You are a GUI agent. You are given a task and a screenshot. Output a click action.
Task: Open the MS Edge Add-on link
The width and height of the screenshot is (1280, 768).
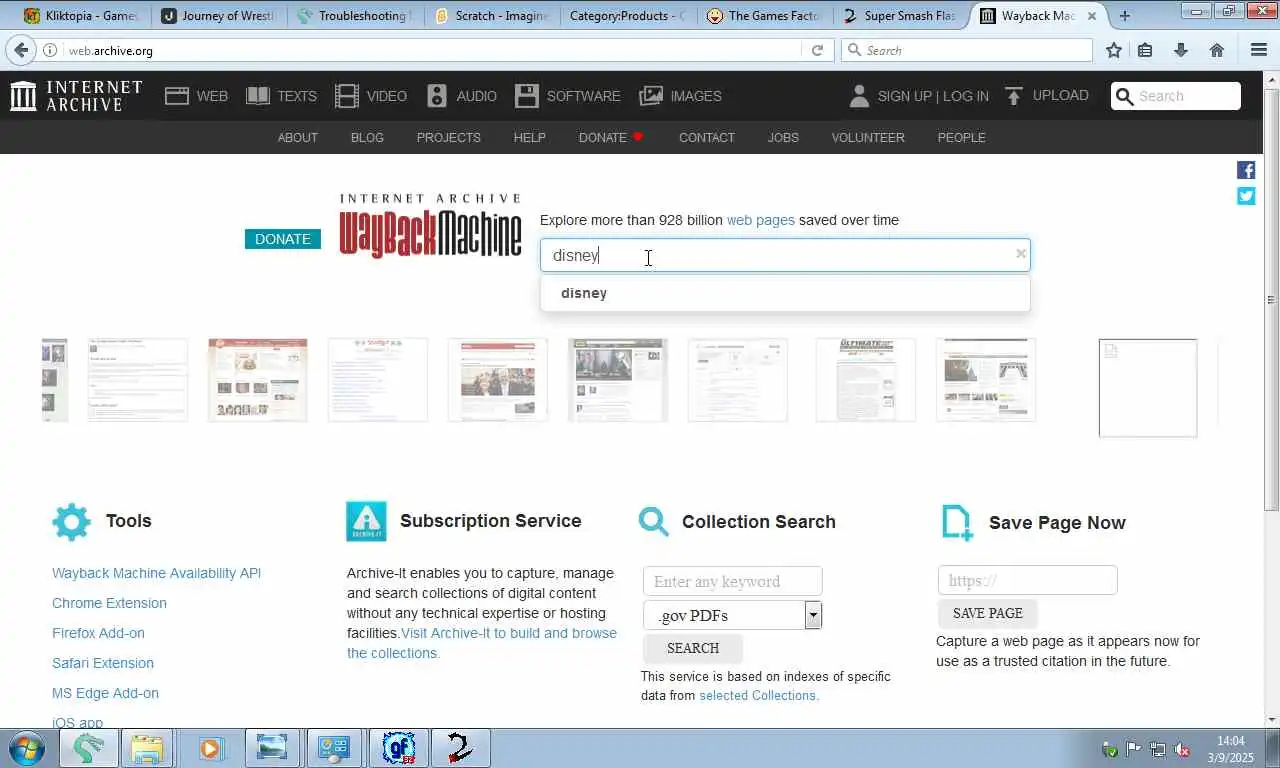[x=105, y=693]
